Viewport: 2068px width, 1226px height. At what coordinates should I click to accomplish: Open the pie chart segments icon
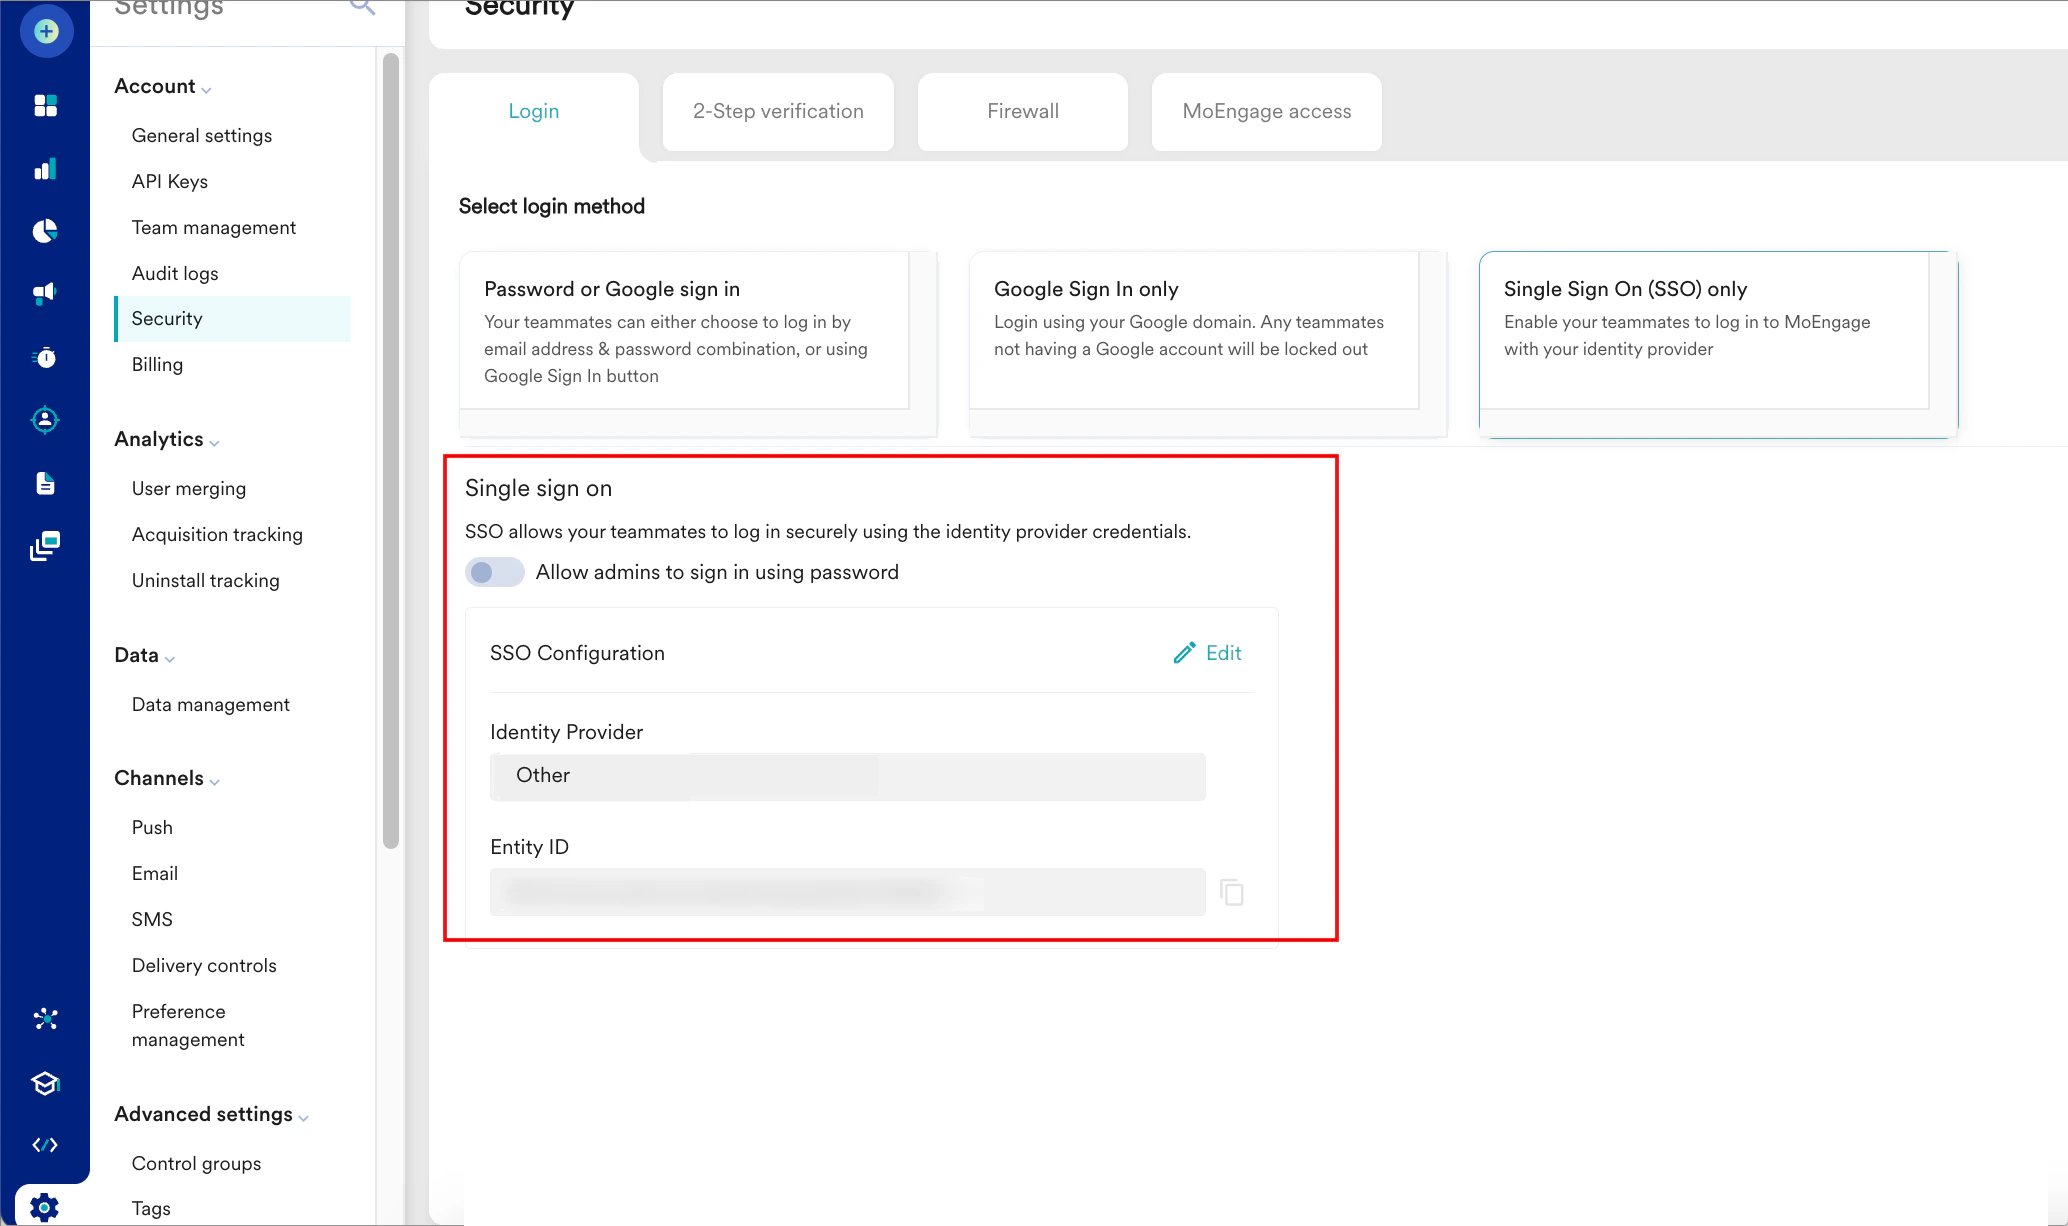point(46,231)
